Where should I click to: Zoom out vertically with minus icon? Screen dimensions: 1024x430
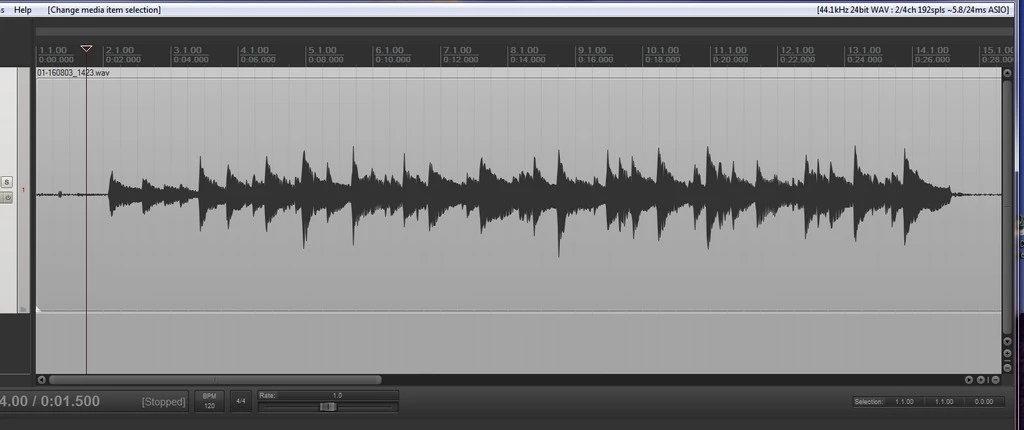[x=1007, y=366]
